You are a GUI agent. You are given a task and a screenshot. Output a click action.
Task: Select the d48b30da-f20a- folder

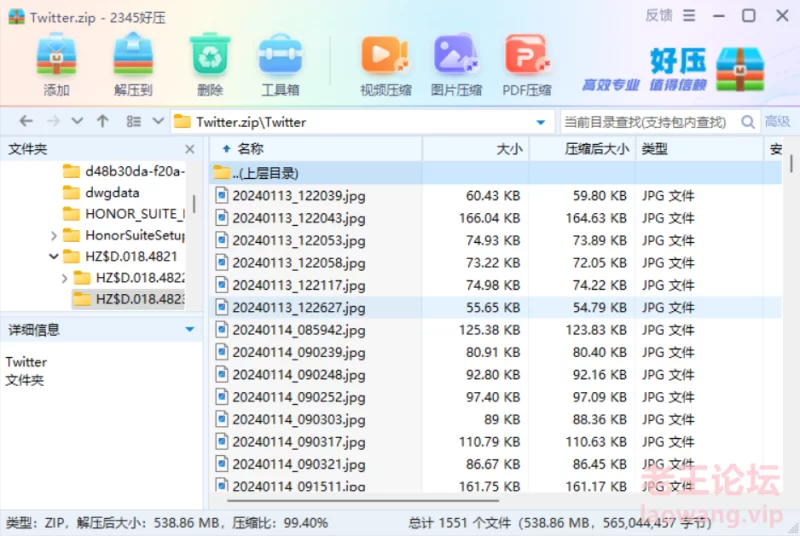point(123,171)
